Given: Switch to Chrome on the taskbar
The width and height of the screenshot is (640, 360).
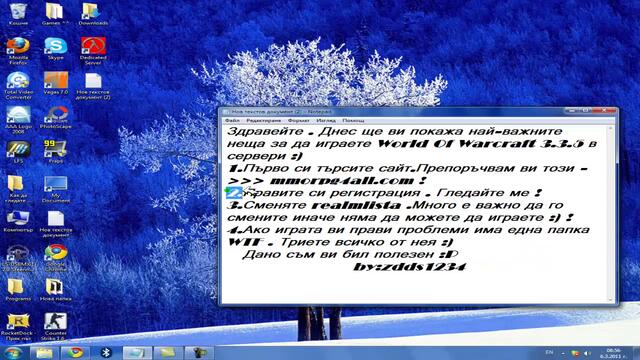Looking at the screenshot, I should tap(75, 353).
